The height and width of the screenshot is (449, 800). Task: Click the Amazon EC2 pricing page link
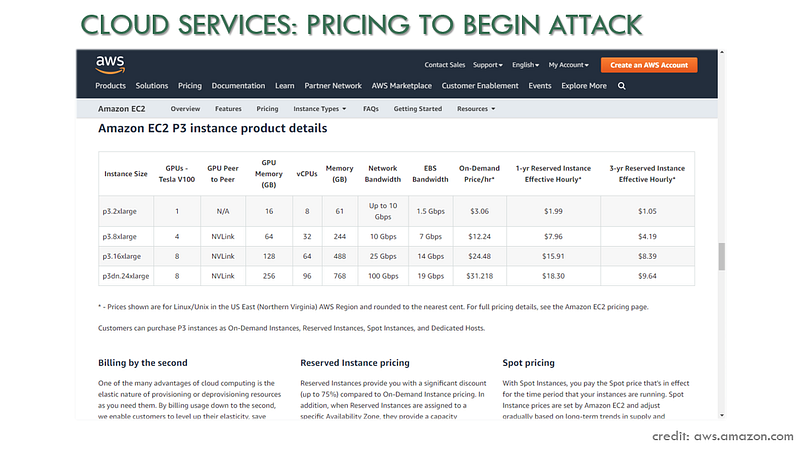click(x=606, y=307)
